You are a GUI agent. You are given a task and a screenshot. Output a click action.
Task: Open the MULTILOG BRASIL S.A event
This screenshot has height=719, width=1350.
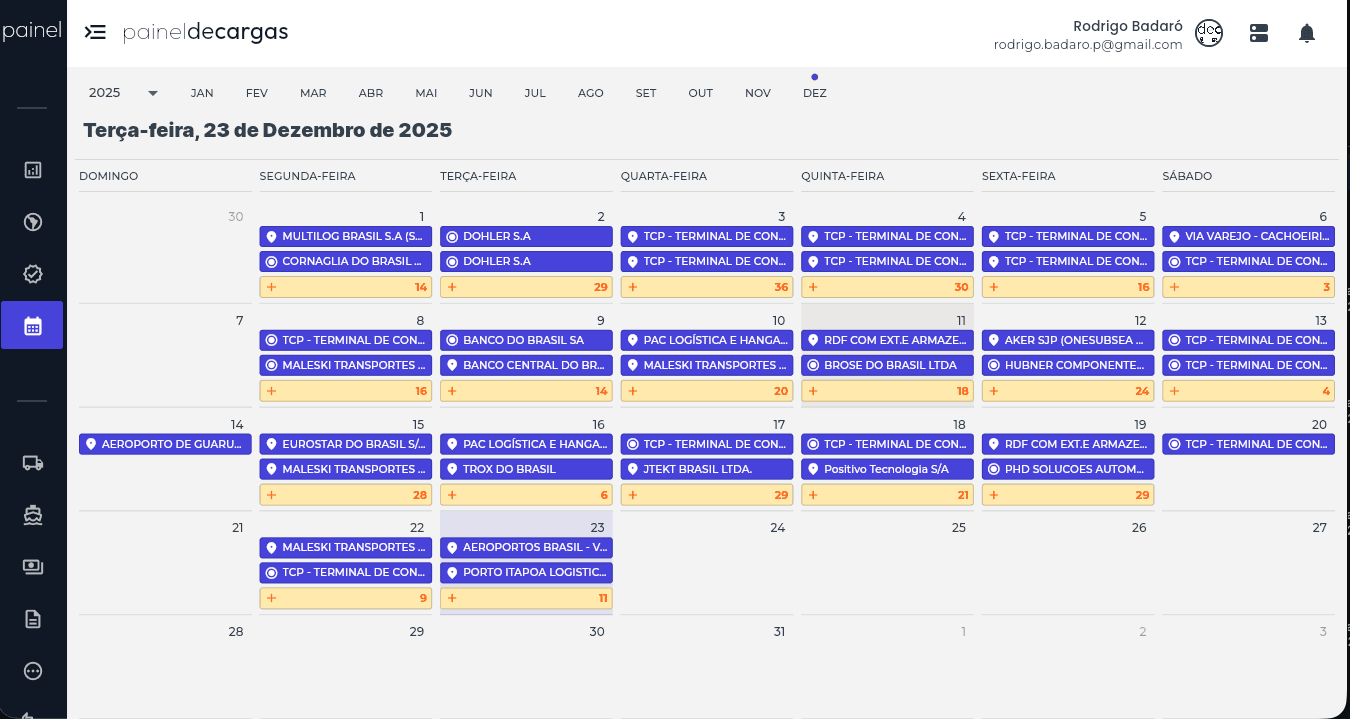click(x=346, y=237)
